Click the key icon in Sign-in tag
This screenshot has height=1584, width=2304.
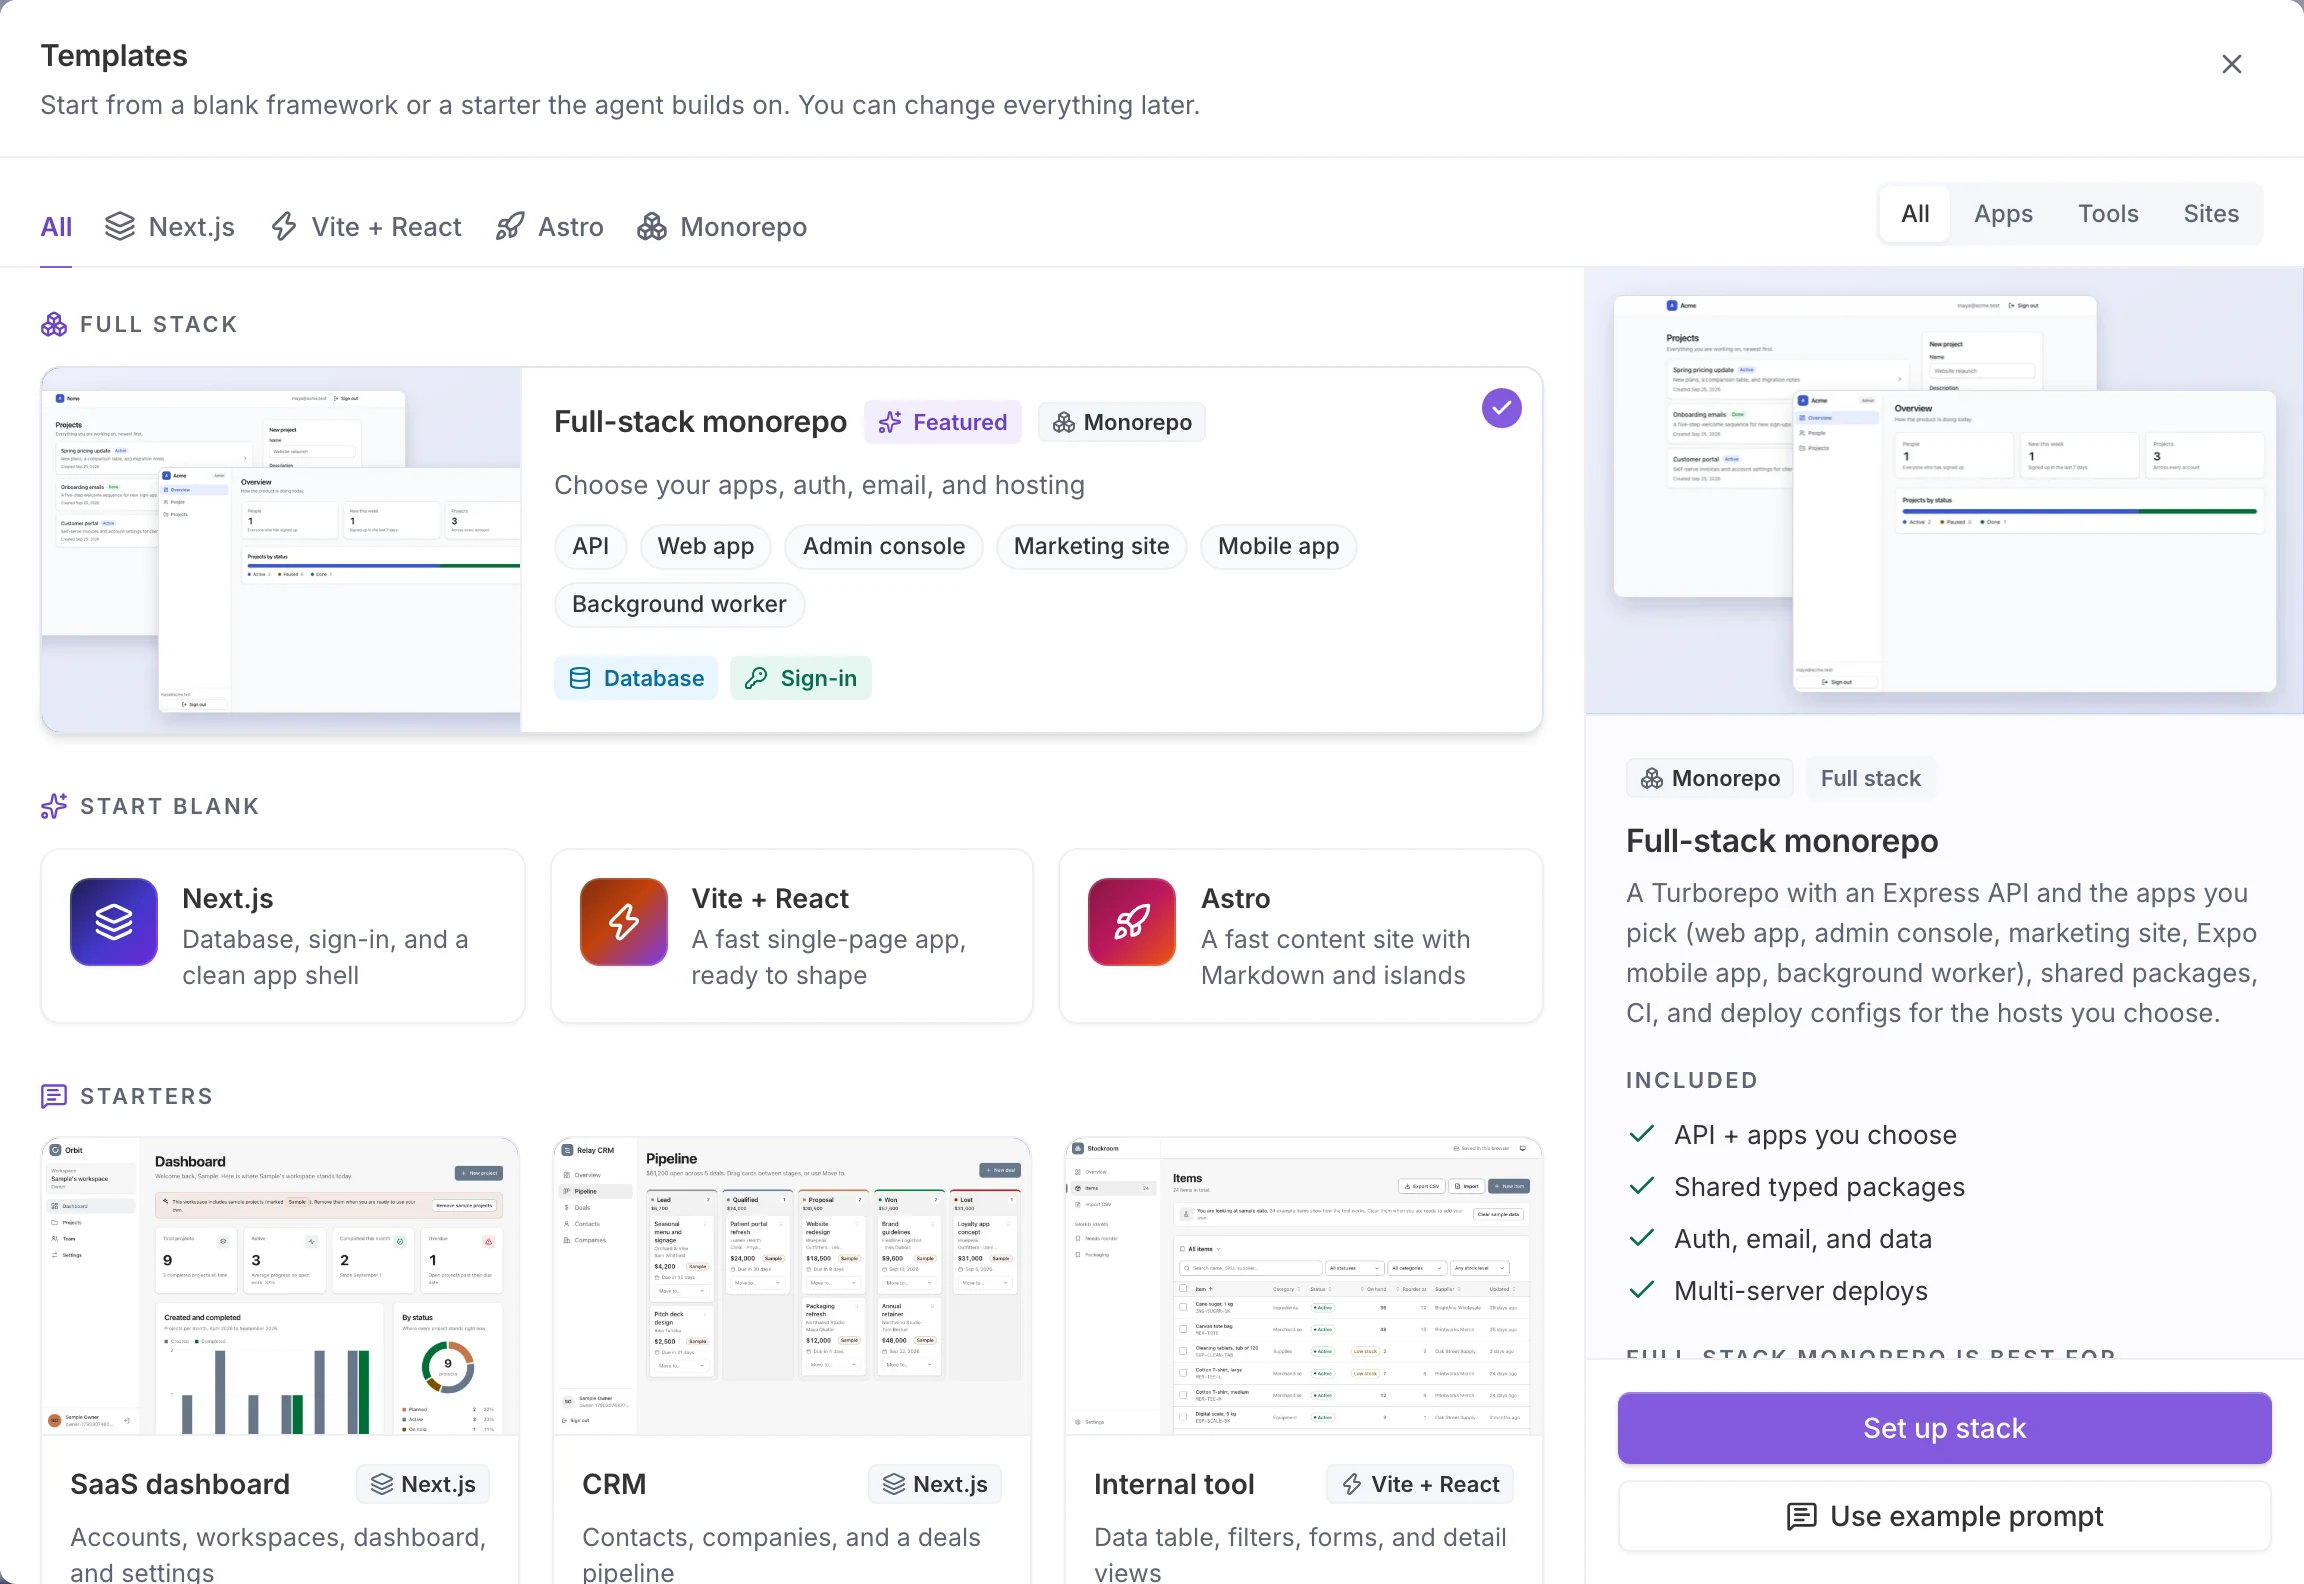pyautogui.click(x=756, y=678)
